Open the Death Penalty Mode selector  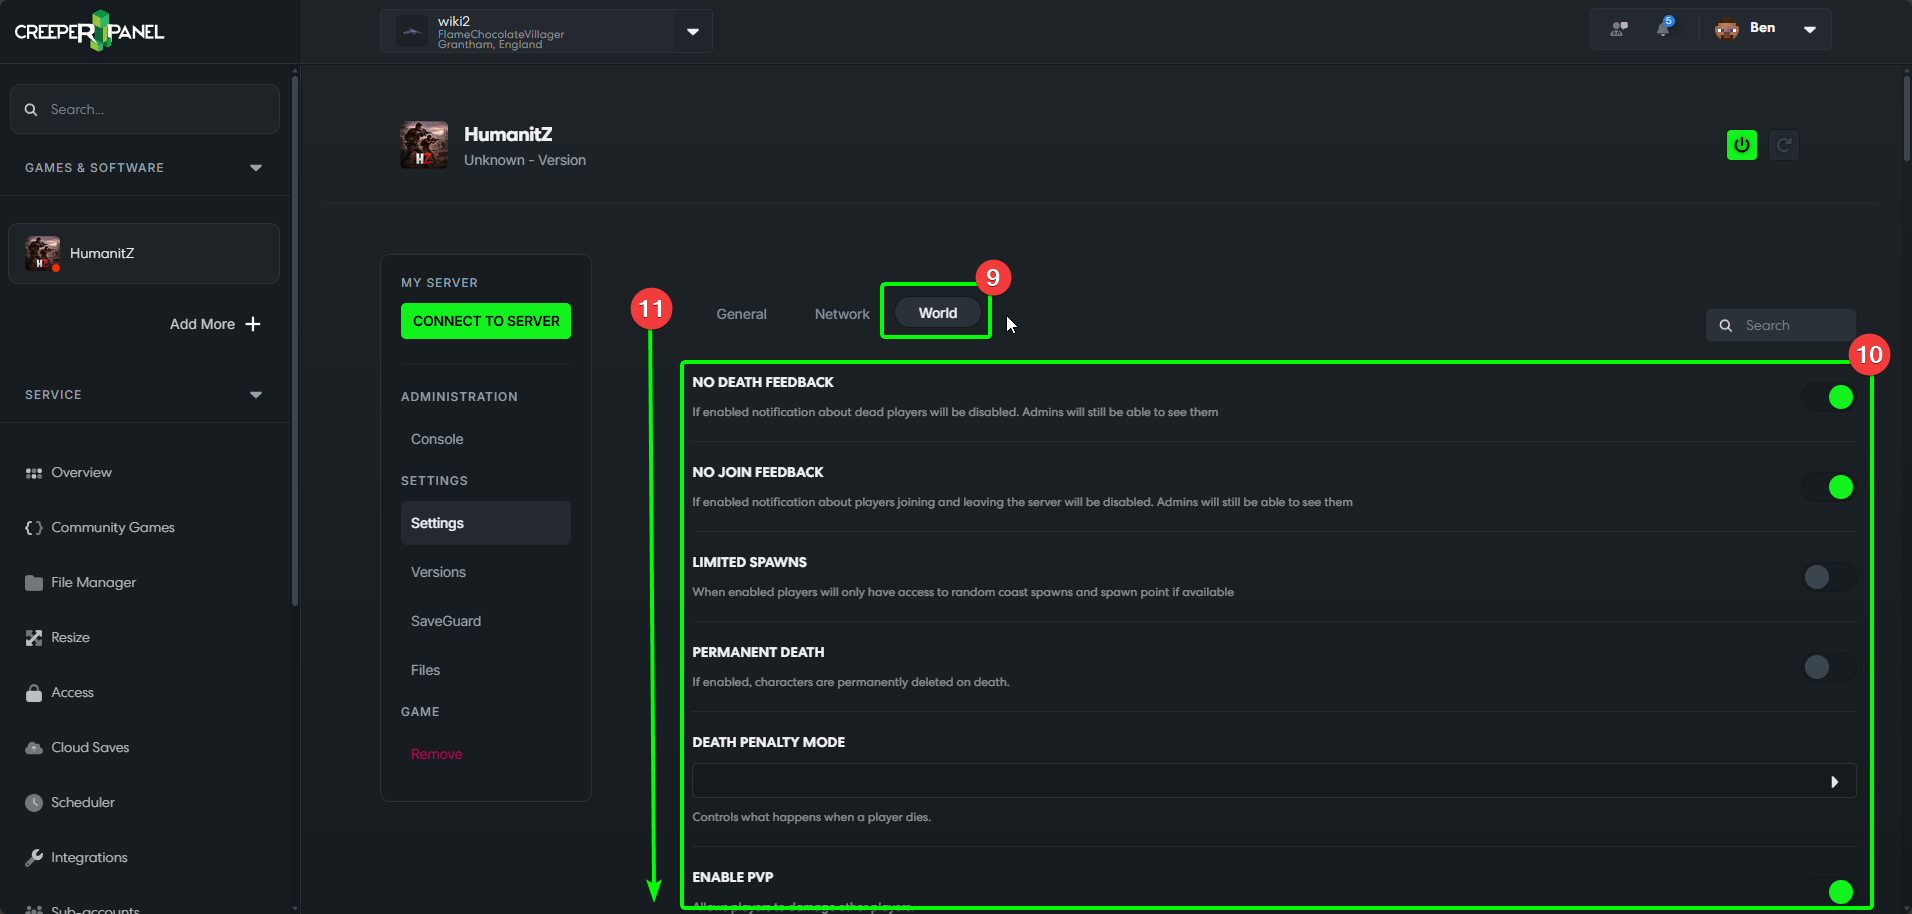click(x=1271, y=780)
